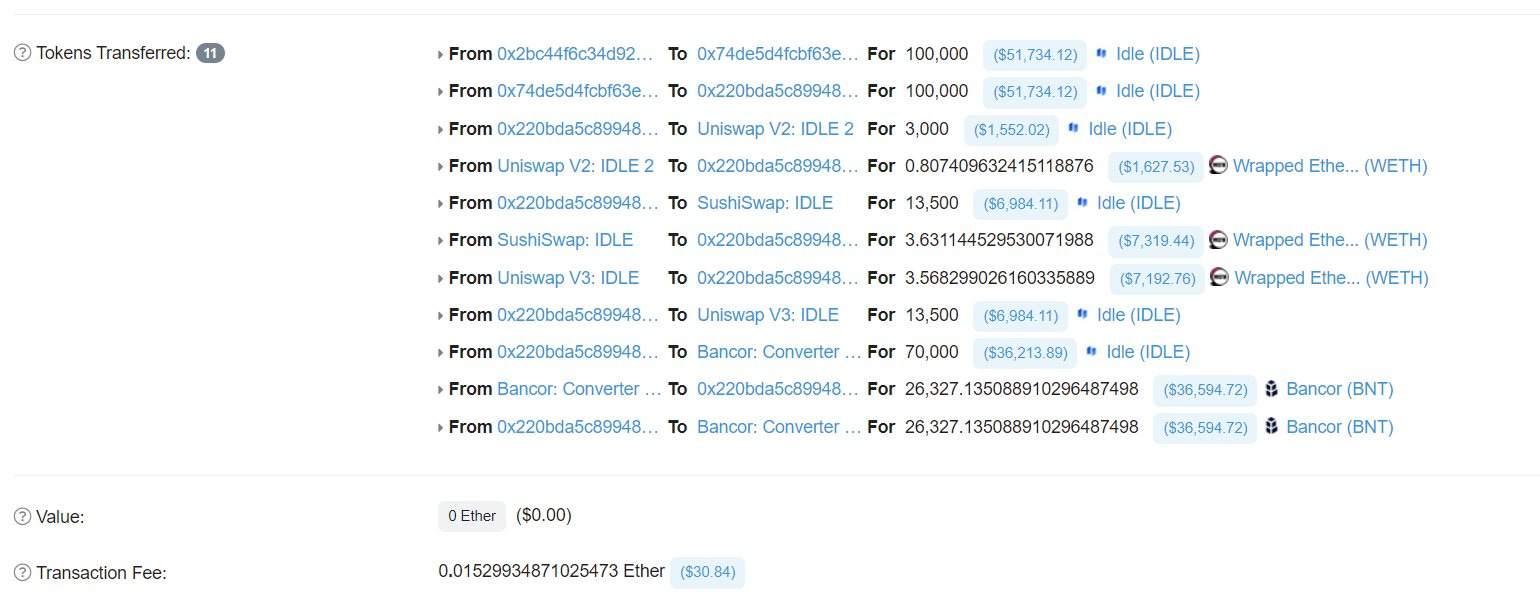This screenshot has height=610, width=1540.
Task: Open recipient address 0x74de5d4fcbf63e in first row
Action: pos(778,54)
